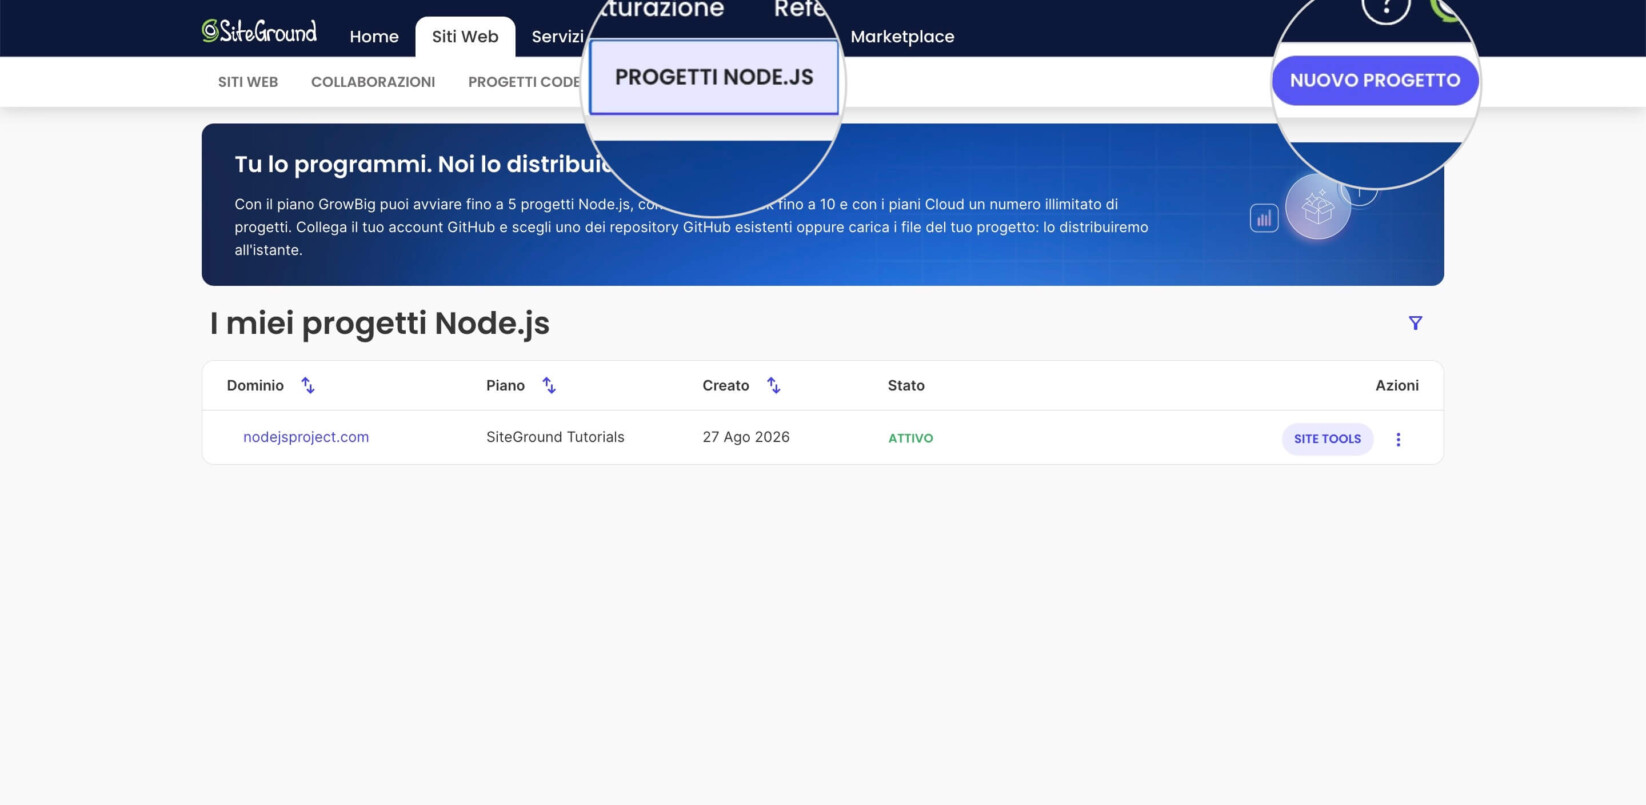Open the Marketplace tab
The image size is (1646, 805).
pyautogui.click(x=902, y=37)
